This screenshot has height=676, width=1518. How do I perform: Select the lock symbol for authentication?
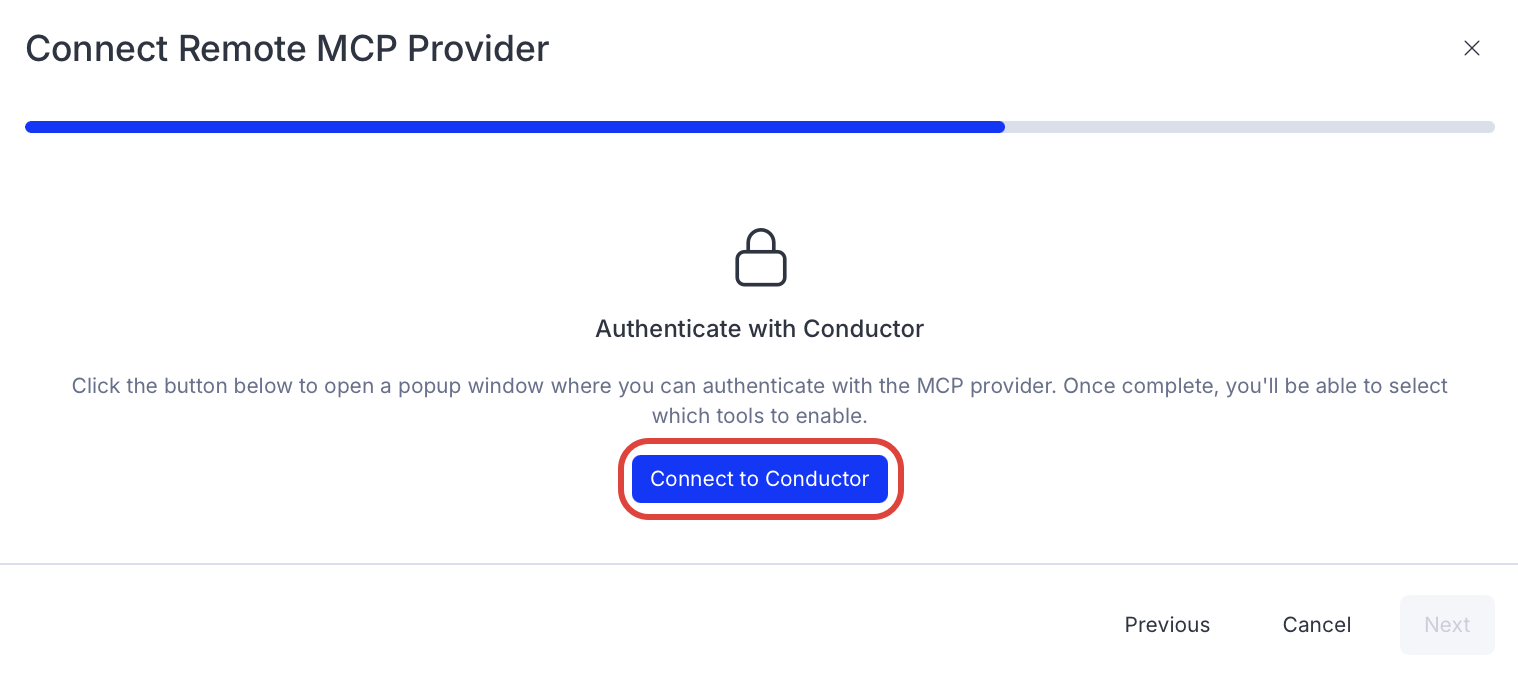click(760, 258)
